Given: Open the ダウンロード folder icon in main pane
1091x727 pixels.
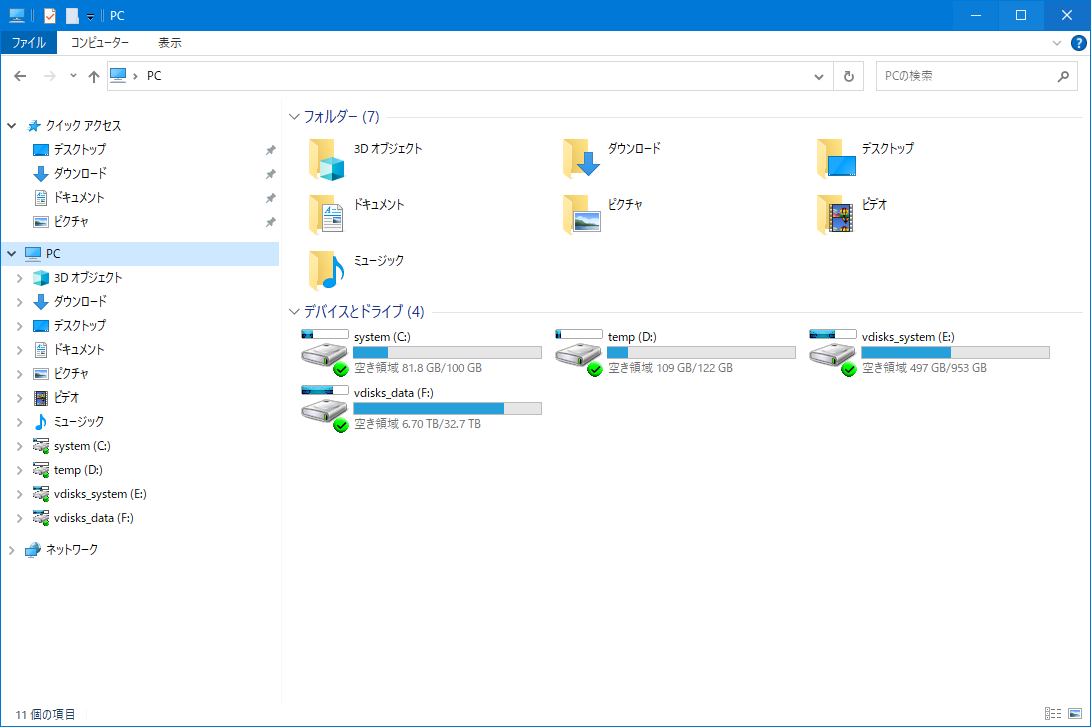Looking at the screenshot, I should coord(581,158).
